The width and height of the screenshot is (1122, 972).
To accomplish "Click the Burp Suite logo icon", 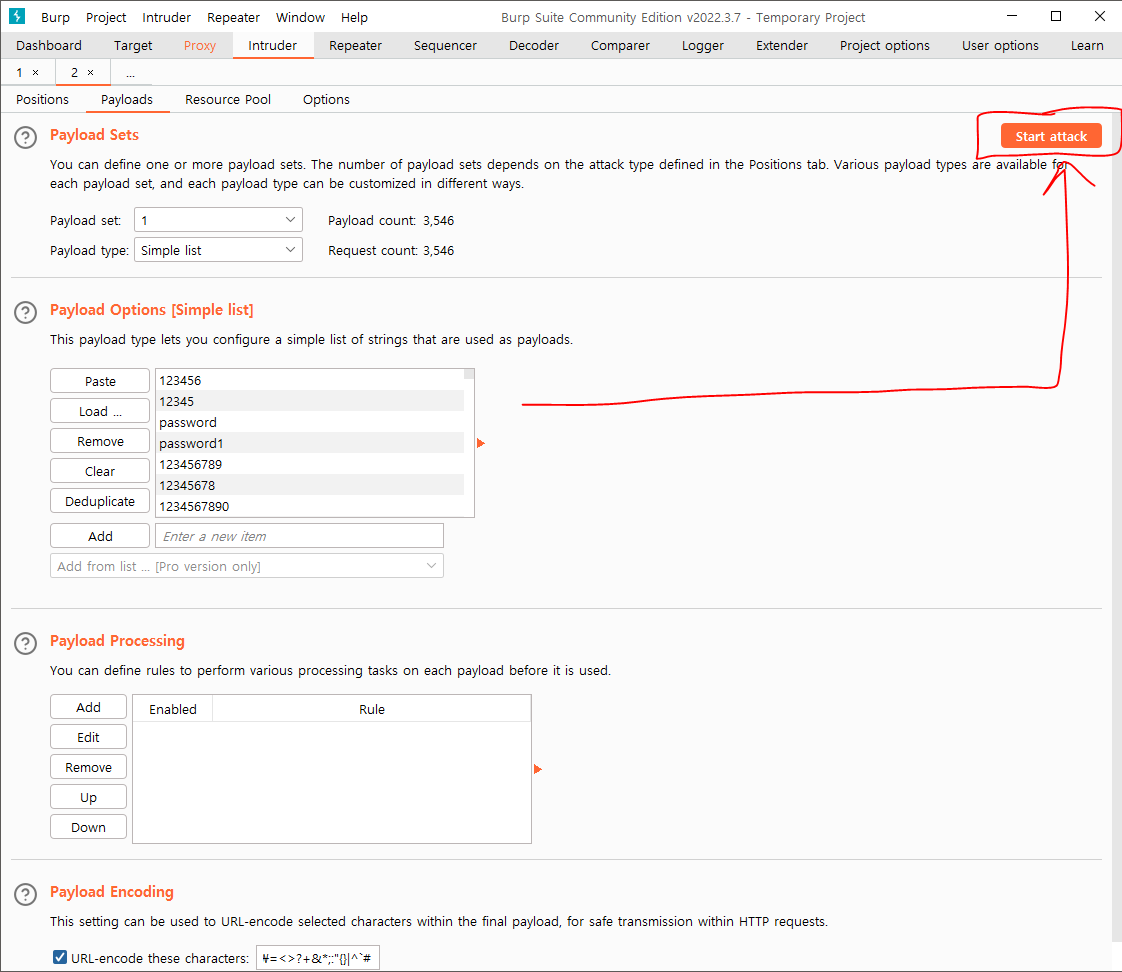I will tap(16, 16).
